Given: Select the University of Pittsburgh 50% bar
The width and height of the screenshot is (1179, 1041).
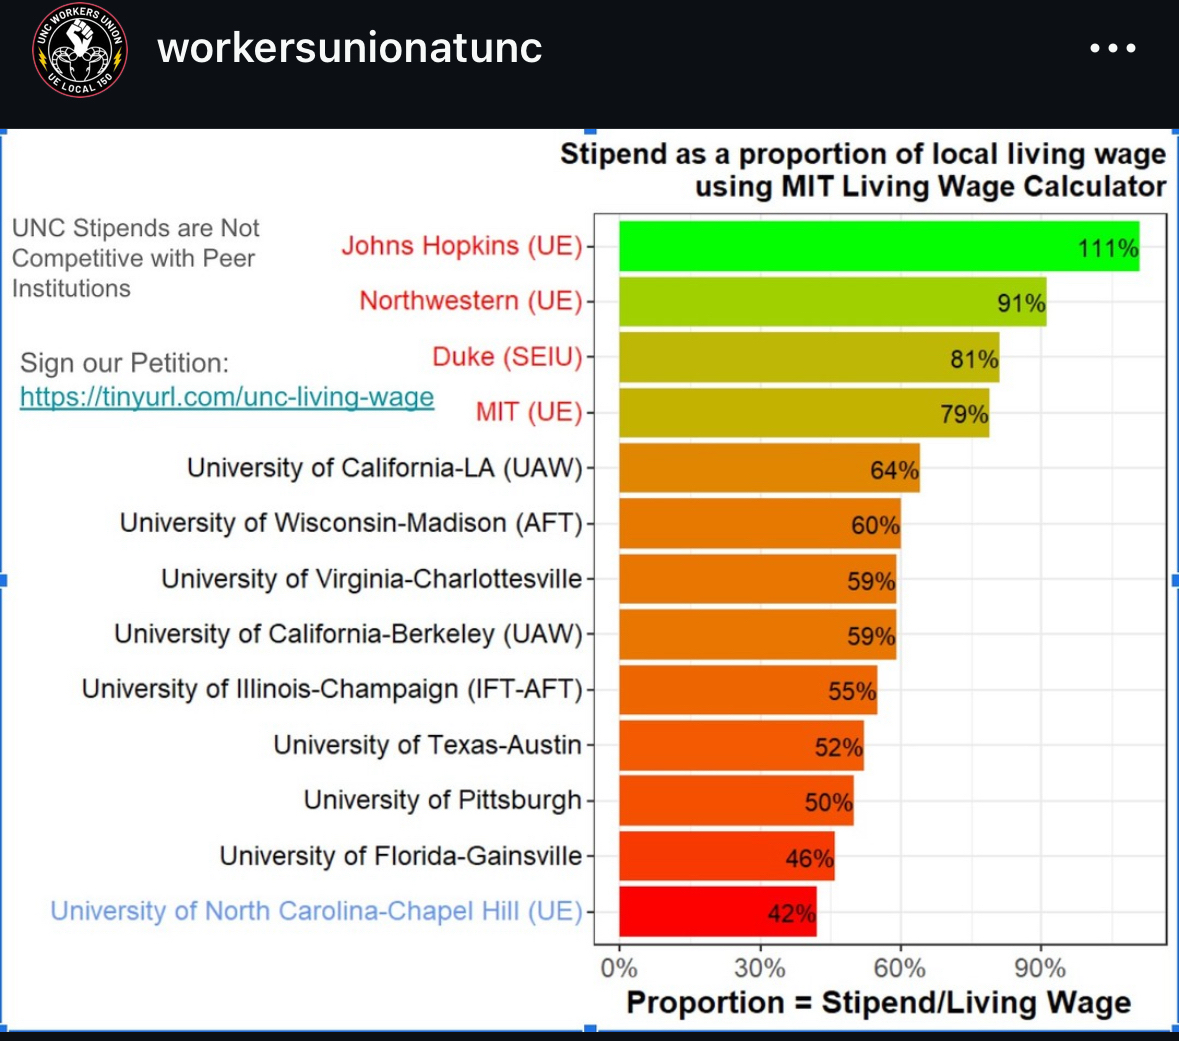Looking at the screenshot, I should tap(736, 801).
